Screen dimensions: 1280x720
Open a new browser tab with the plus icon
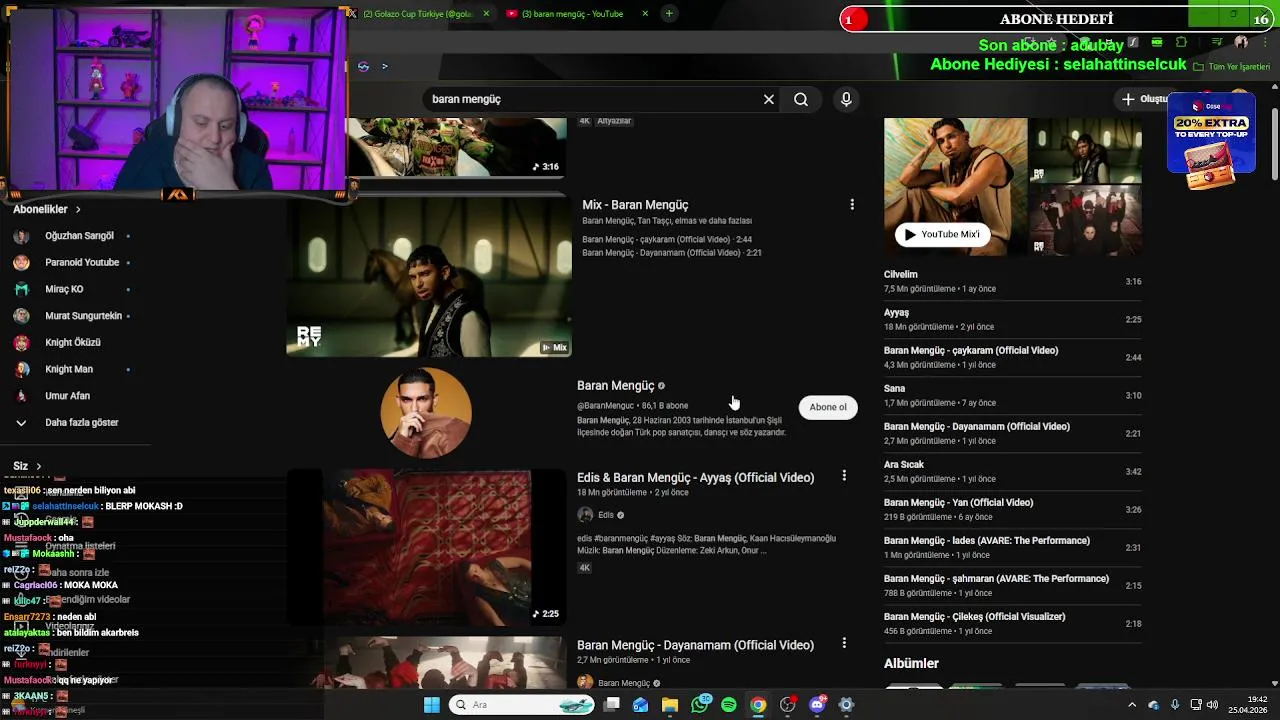[x=669, y=13]
